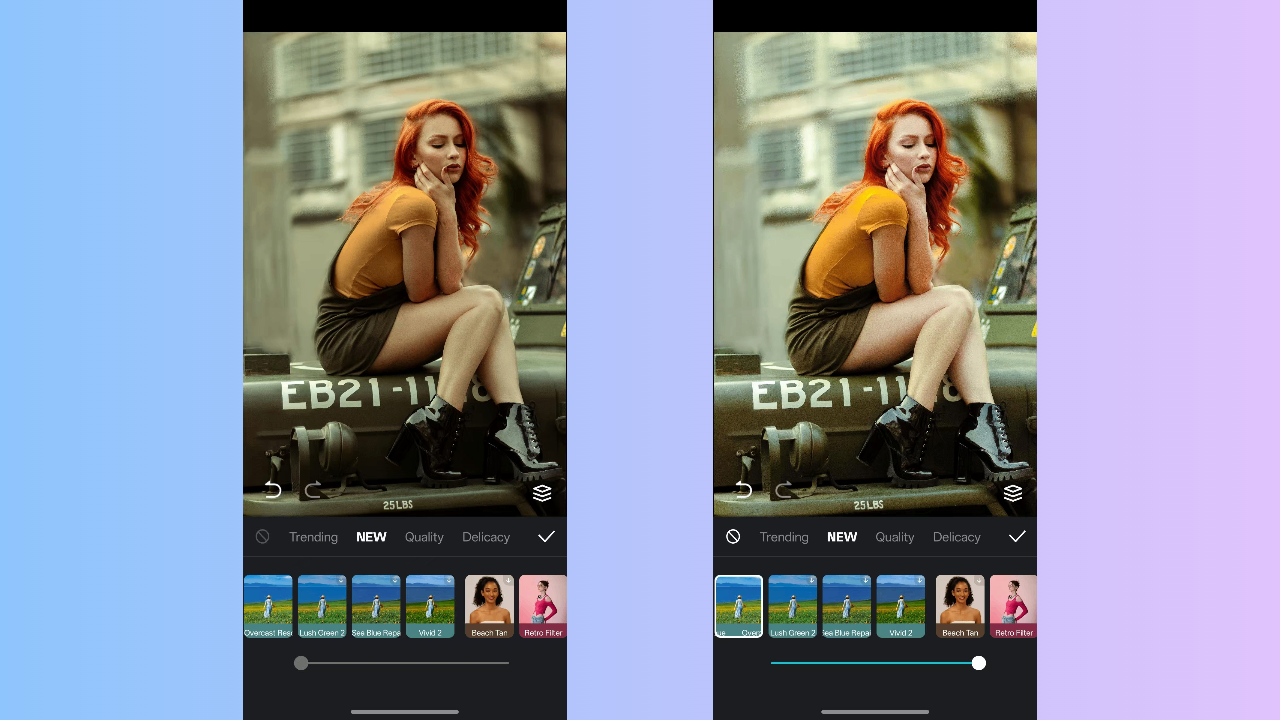Viewport: 1280px width, 720px height.
Task: Apply the Vivid 2 filter on right phone
Action: [901, 606]
